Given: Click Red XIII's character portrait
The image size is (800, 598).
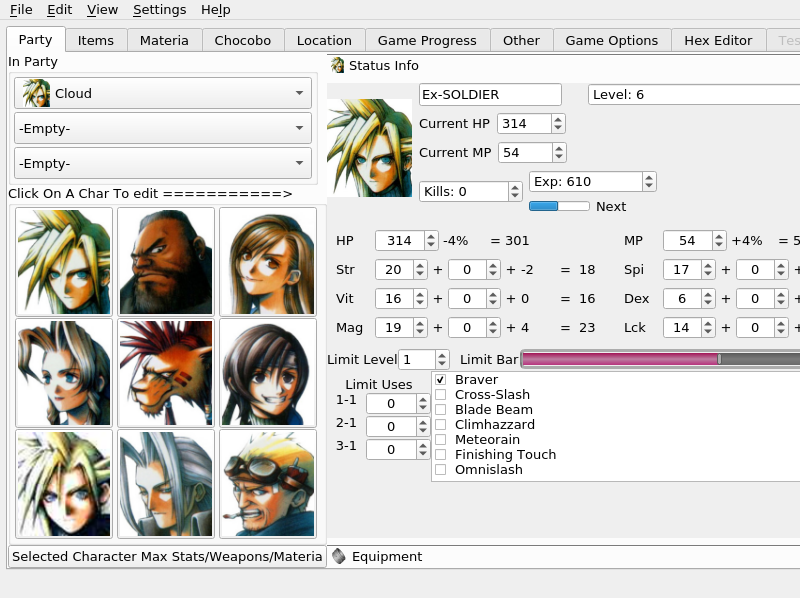Looking at the screenshot, I should [x=163, y=373].
